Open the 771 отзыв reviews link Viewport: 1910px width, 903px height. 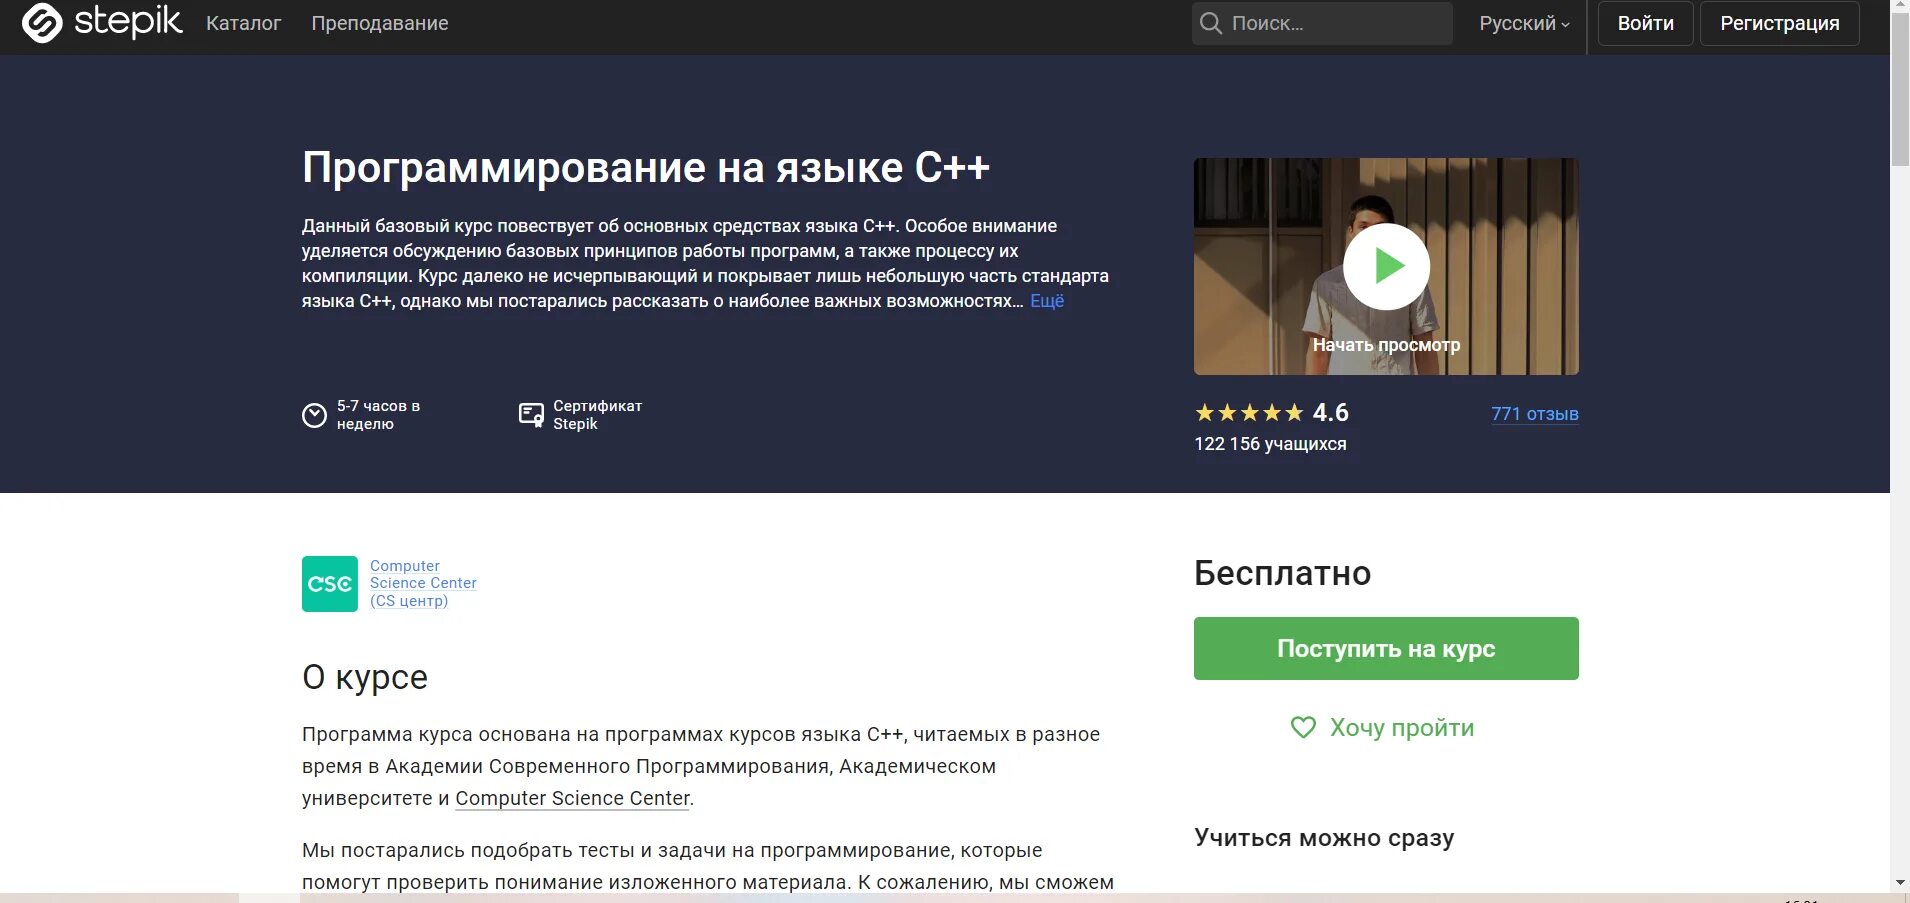(x=1535, y=414)
